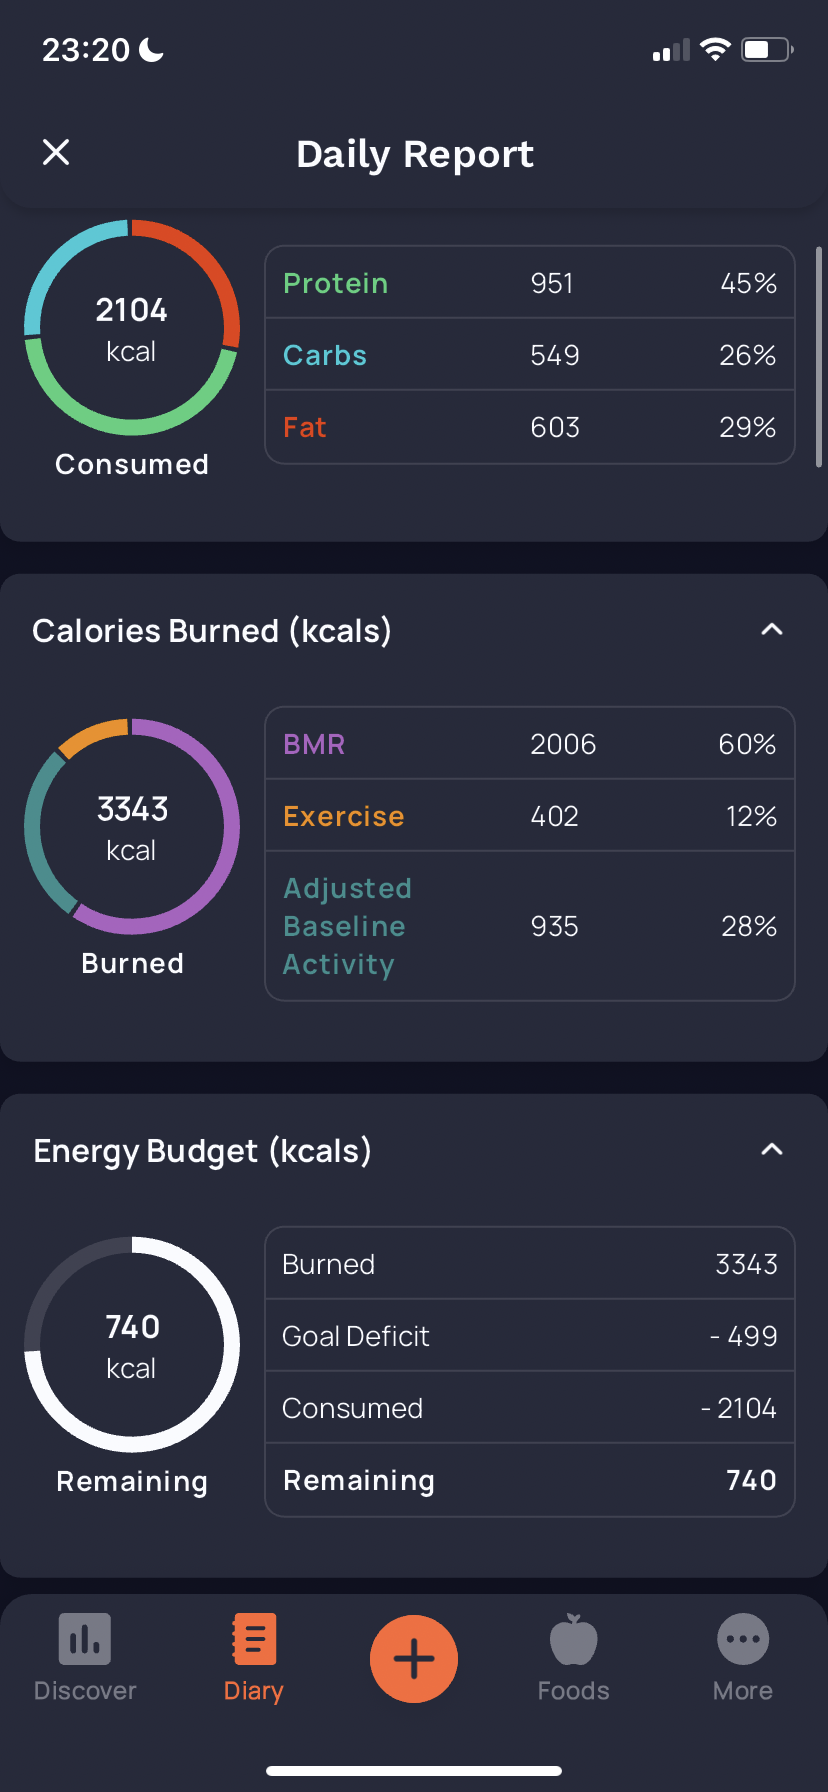Open the Foods apple icon
The width and height of the screenshot is (828, 1792).
[574, 1639]
